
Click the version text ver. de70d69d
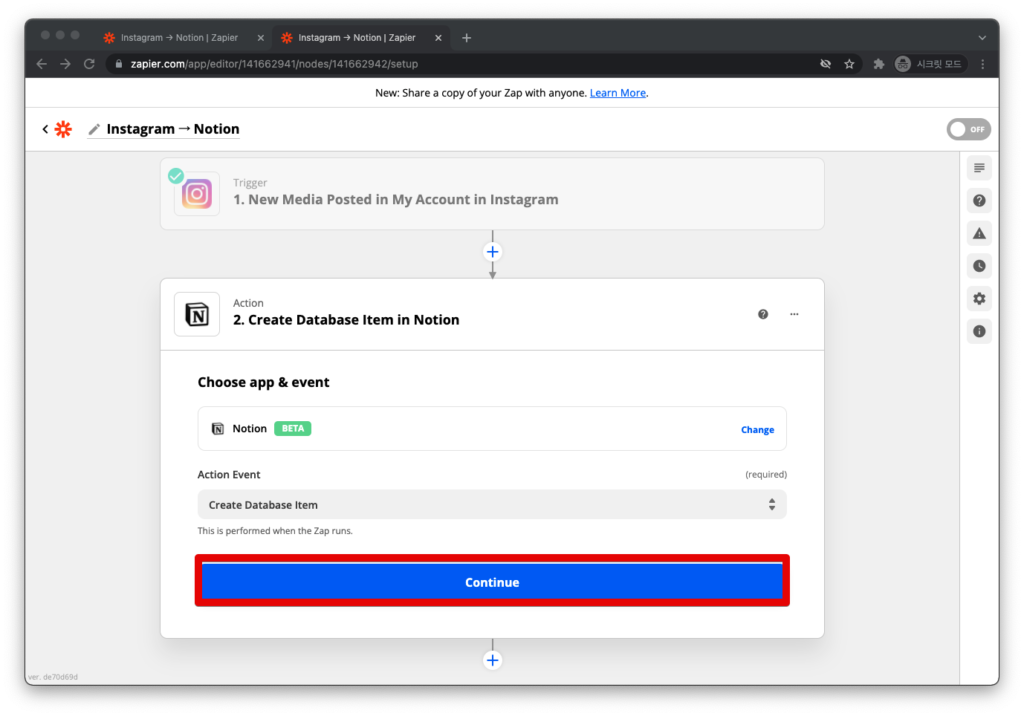(x=53, y=677)
